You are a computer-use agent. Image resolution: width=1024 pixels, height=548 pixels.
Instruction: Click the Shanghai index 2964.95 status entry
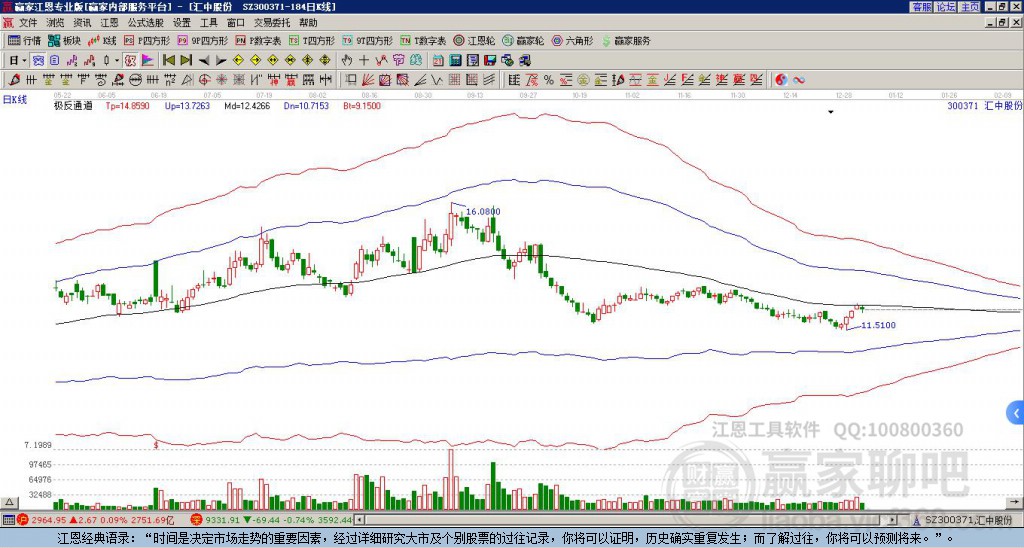coord(95,520)
